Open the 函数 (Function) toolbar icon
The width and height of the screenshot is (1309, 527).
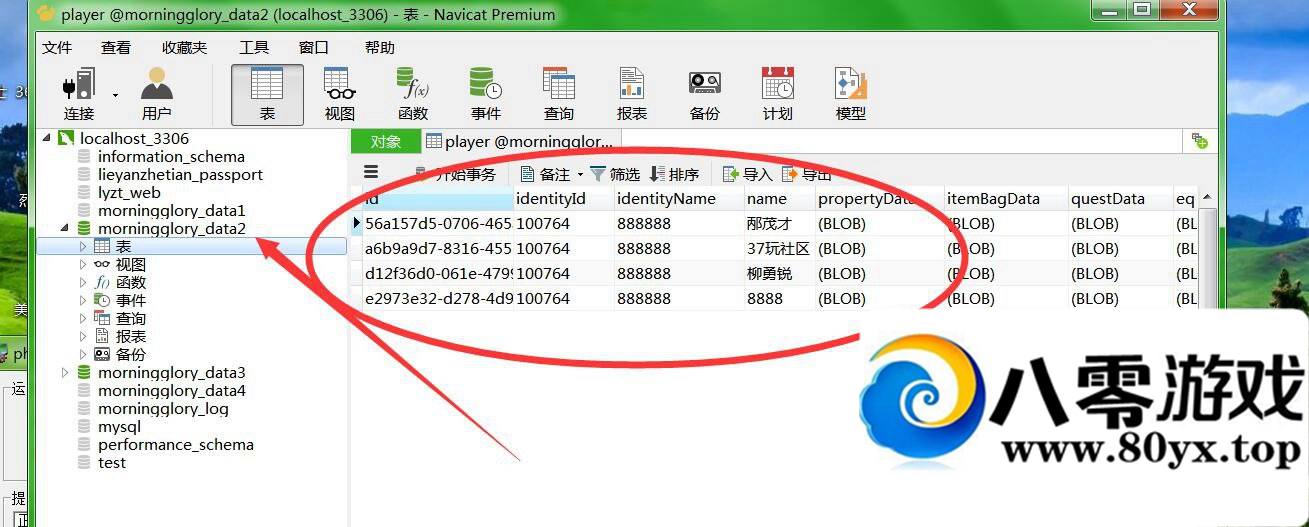pos(413,94)
